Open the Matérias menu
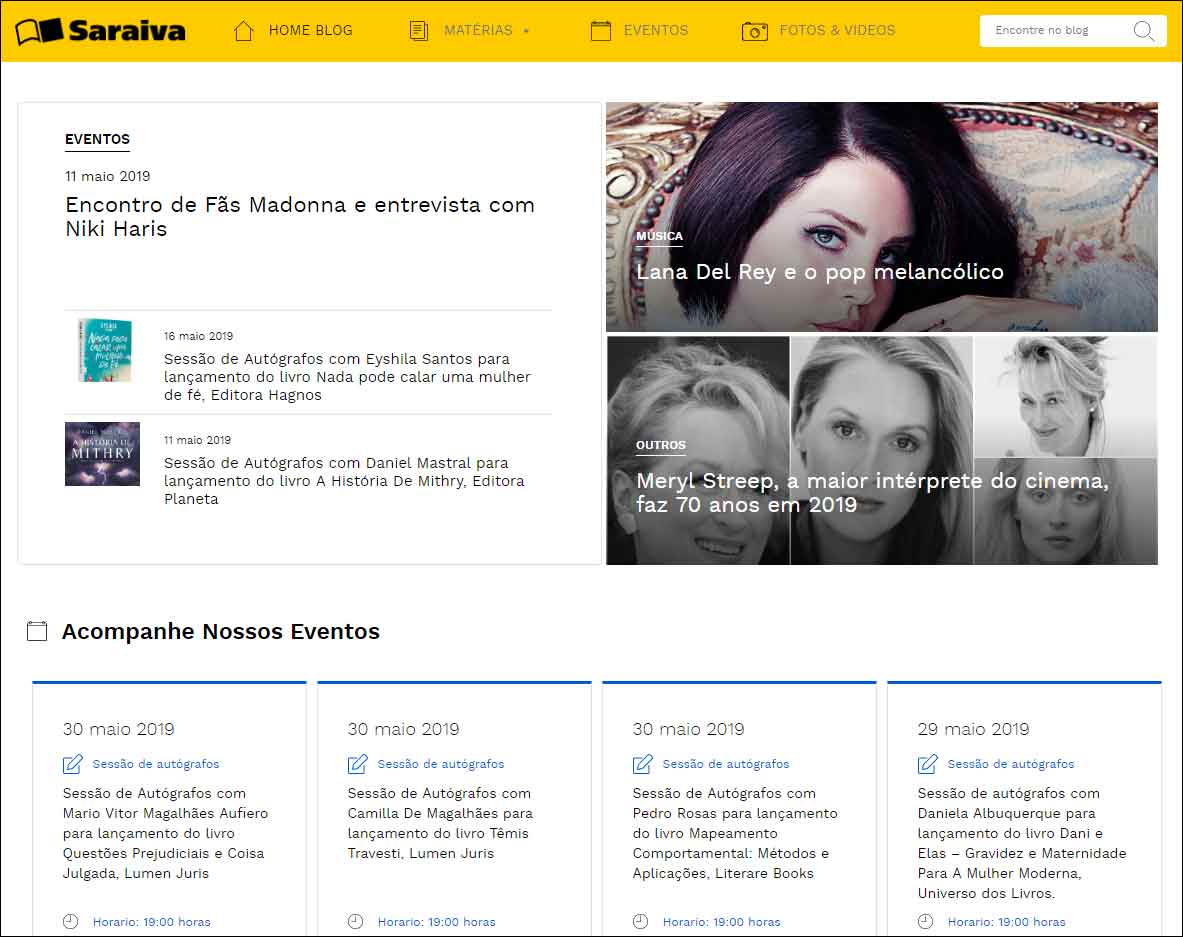The image size is (1183, 937). click(x=478, y=30)
